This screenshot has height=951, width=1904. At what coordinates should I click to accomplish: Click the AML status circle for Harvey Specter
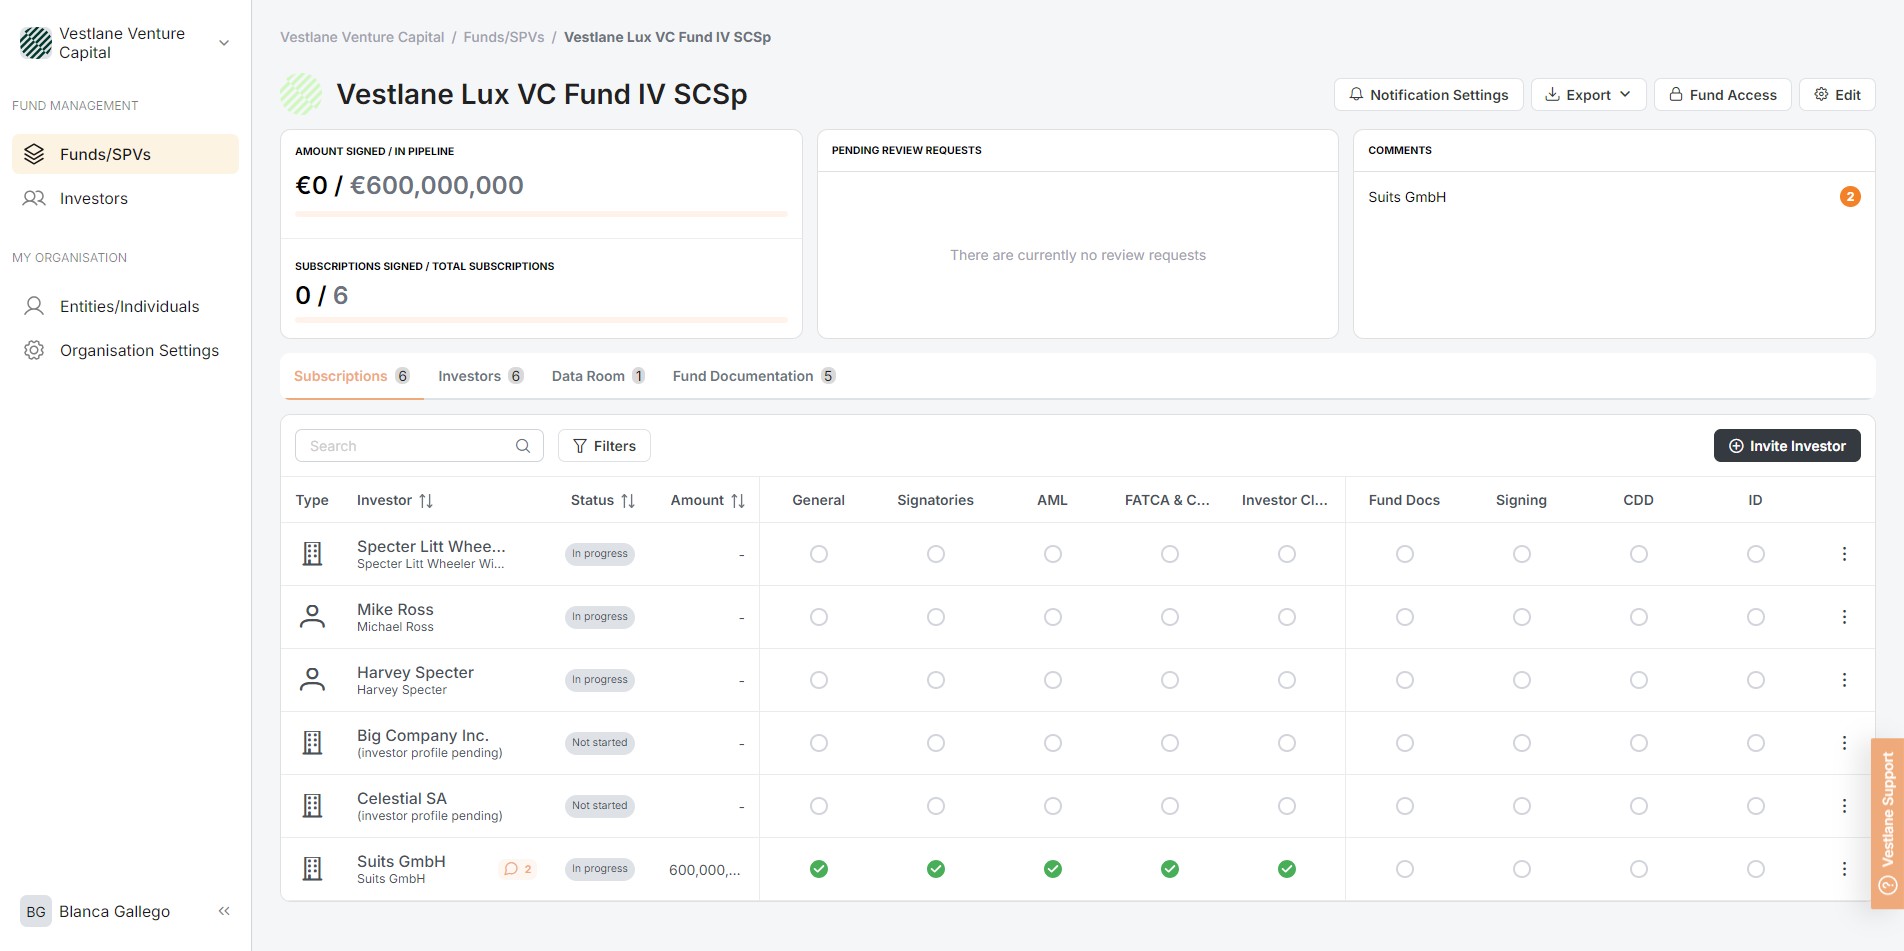(x=1053, y=680)
